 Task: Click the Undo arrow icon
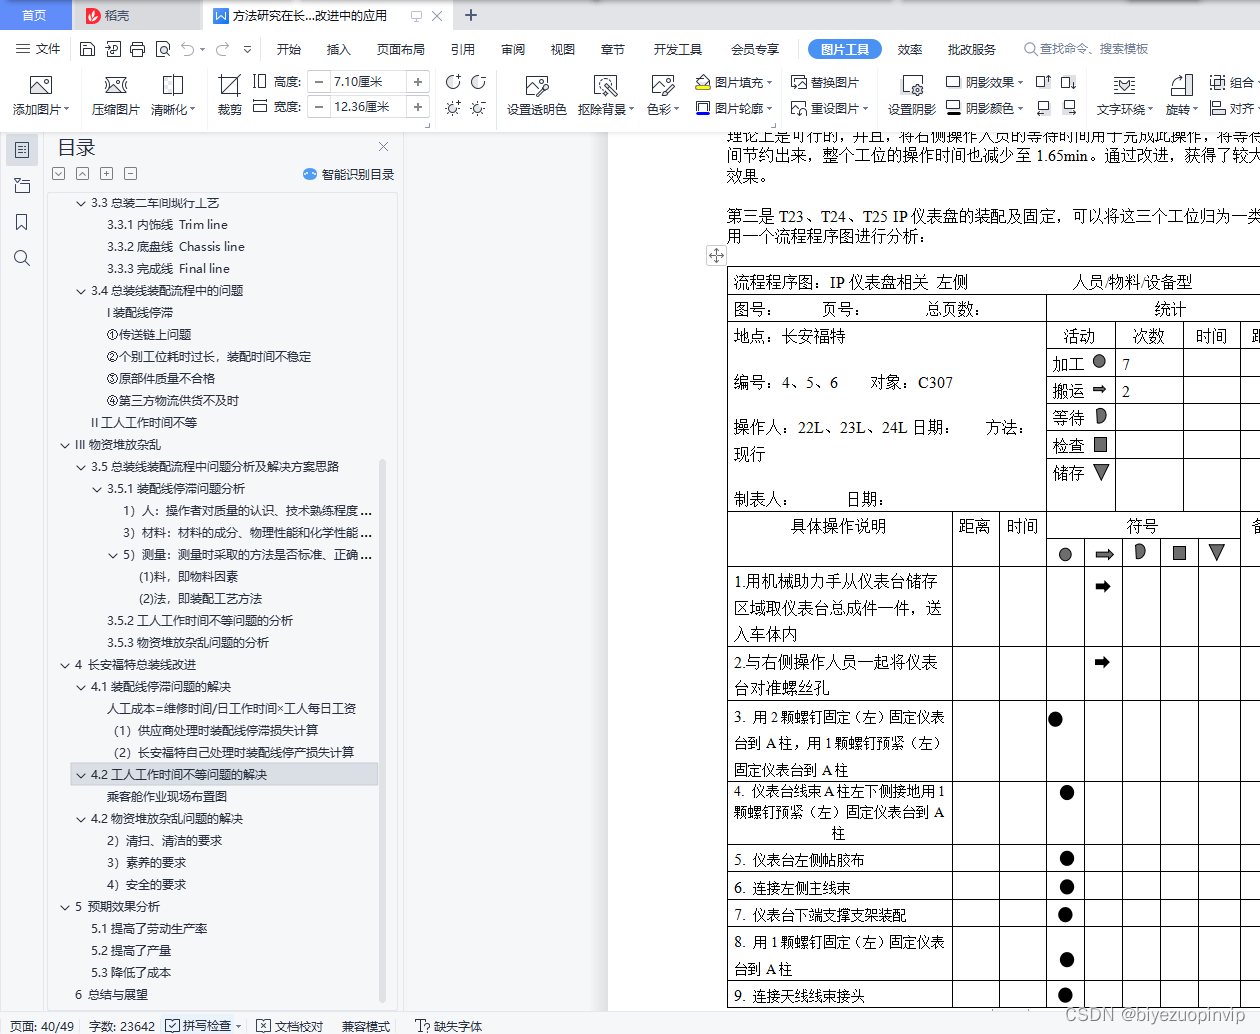pyautogui.click(x=187, y=49)
